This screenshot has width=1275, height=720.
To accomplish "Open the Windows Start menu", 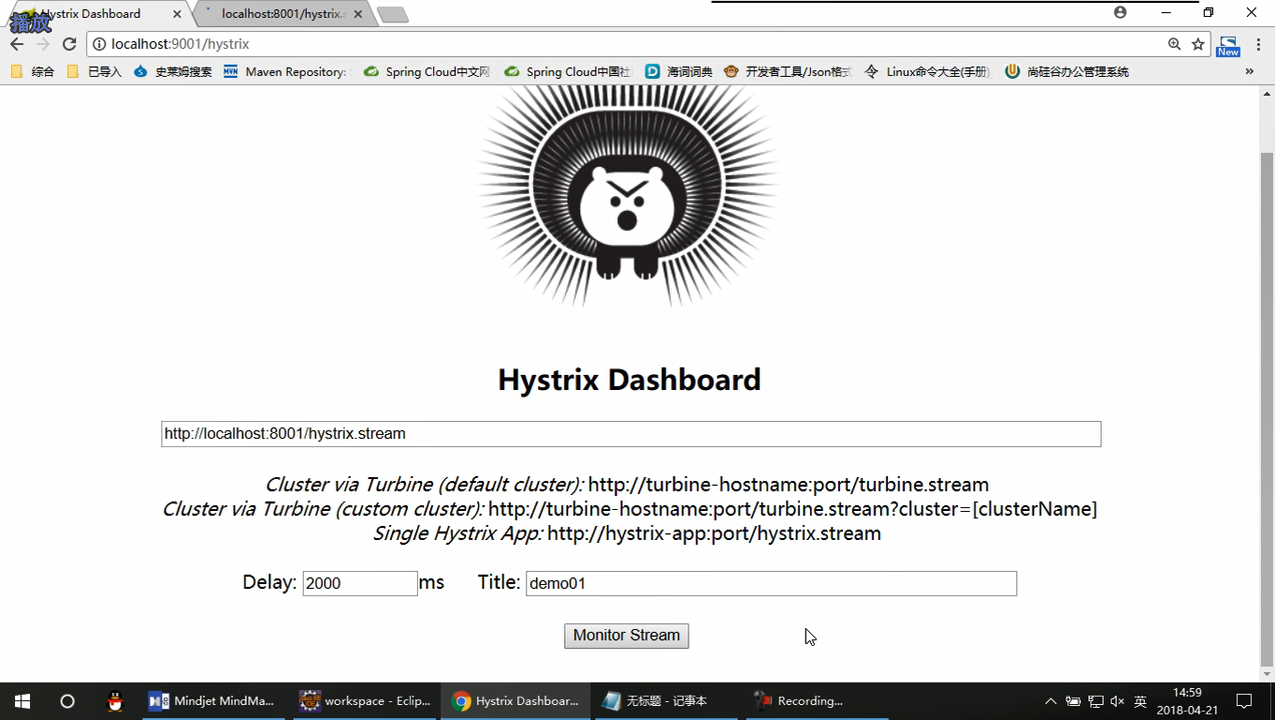I will [x=22, y=701].
